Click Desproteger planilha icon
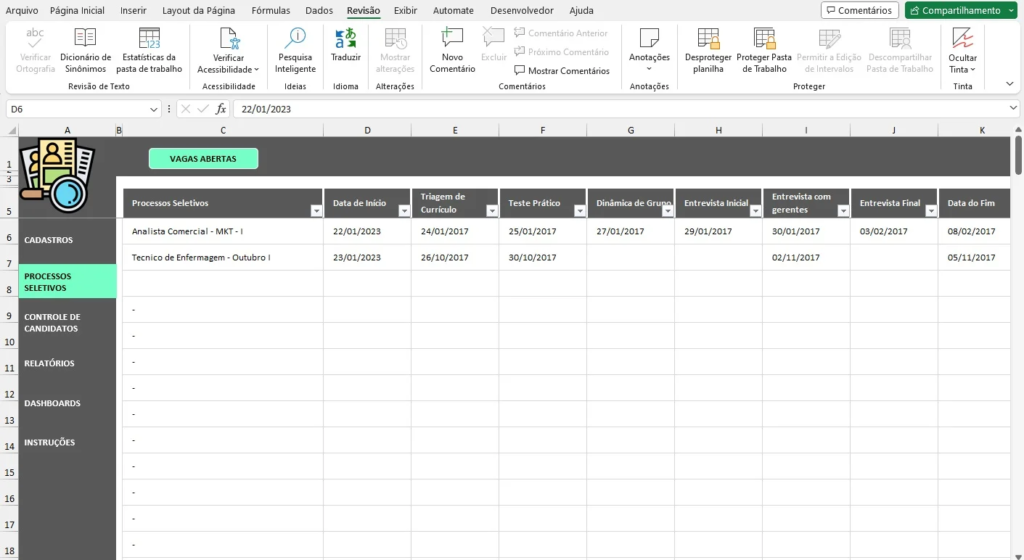The width and height of the screenshot is (1024, 560). 708,39
